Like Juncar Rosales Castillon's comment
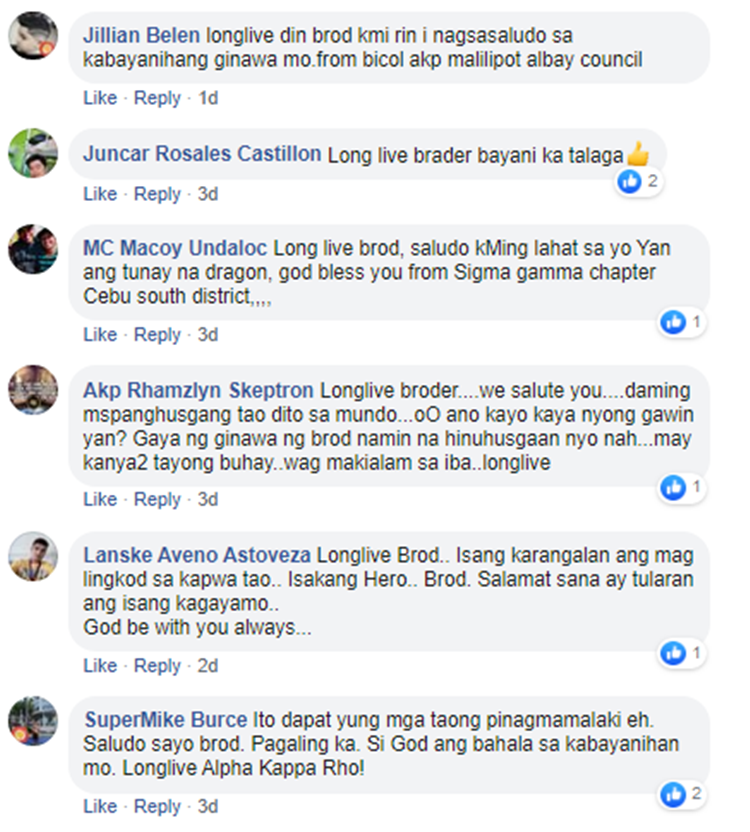This screenshot has width=750, height=832. point(100,194)
